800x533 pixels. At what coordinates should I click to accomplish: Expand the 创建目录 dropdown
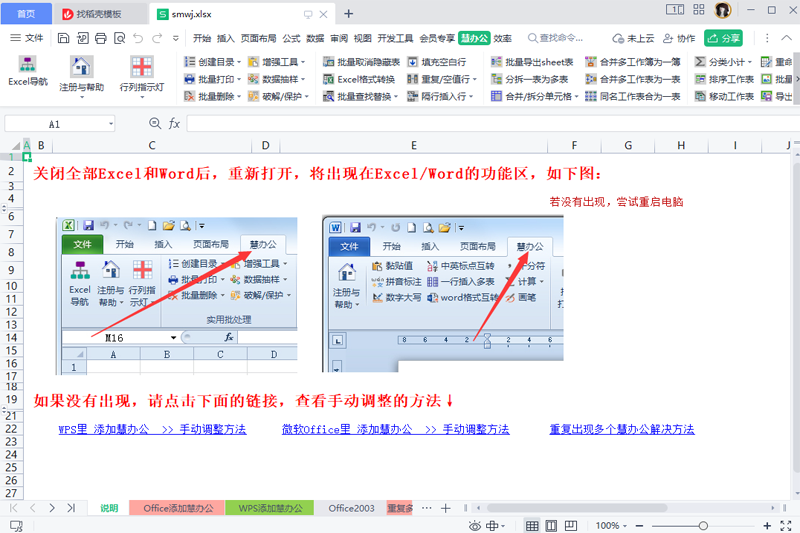click(x=214, y=61)
